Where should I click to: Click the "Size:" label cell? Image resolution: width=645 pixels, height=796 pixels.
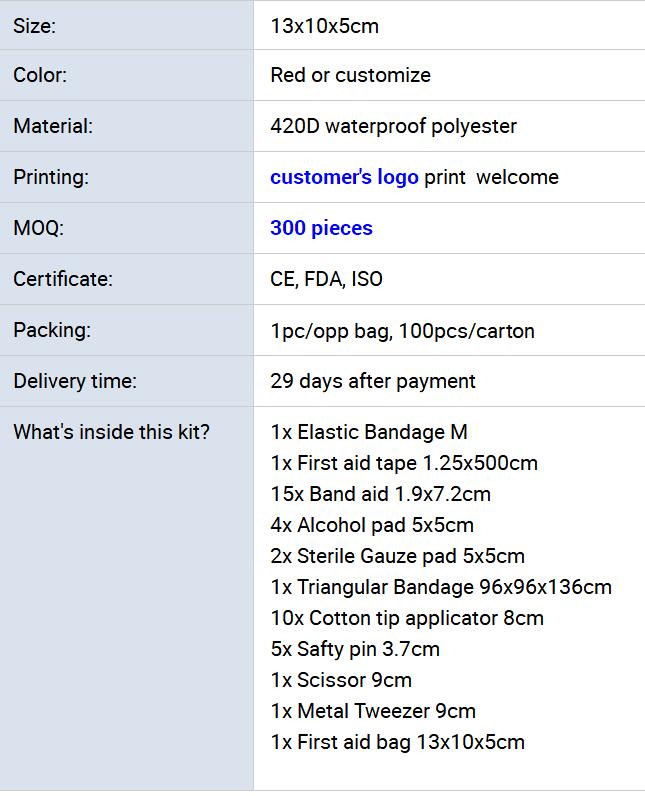[35, 26]
